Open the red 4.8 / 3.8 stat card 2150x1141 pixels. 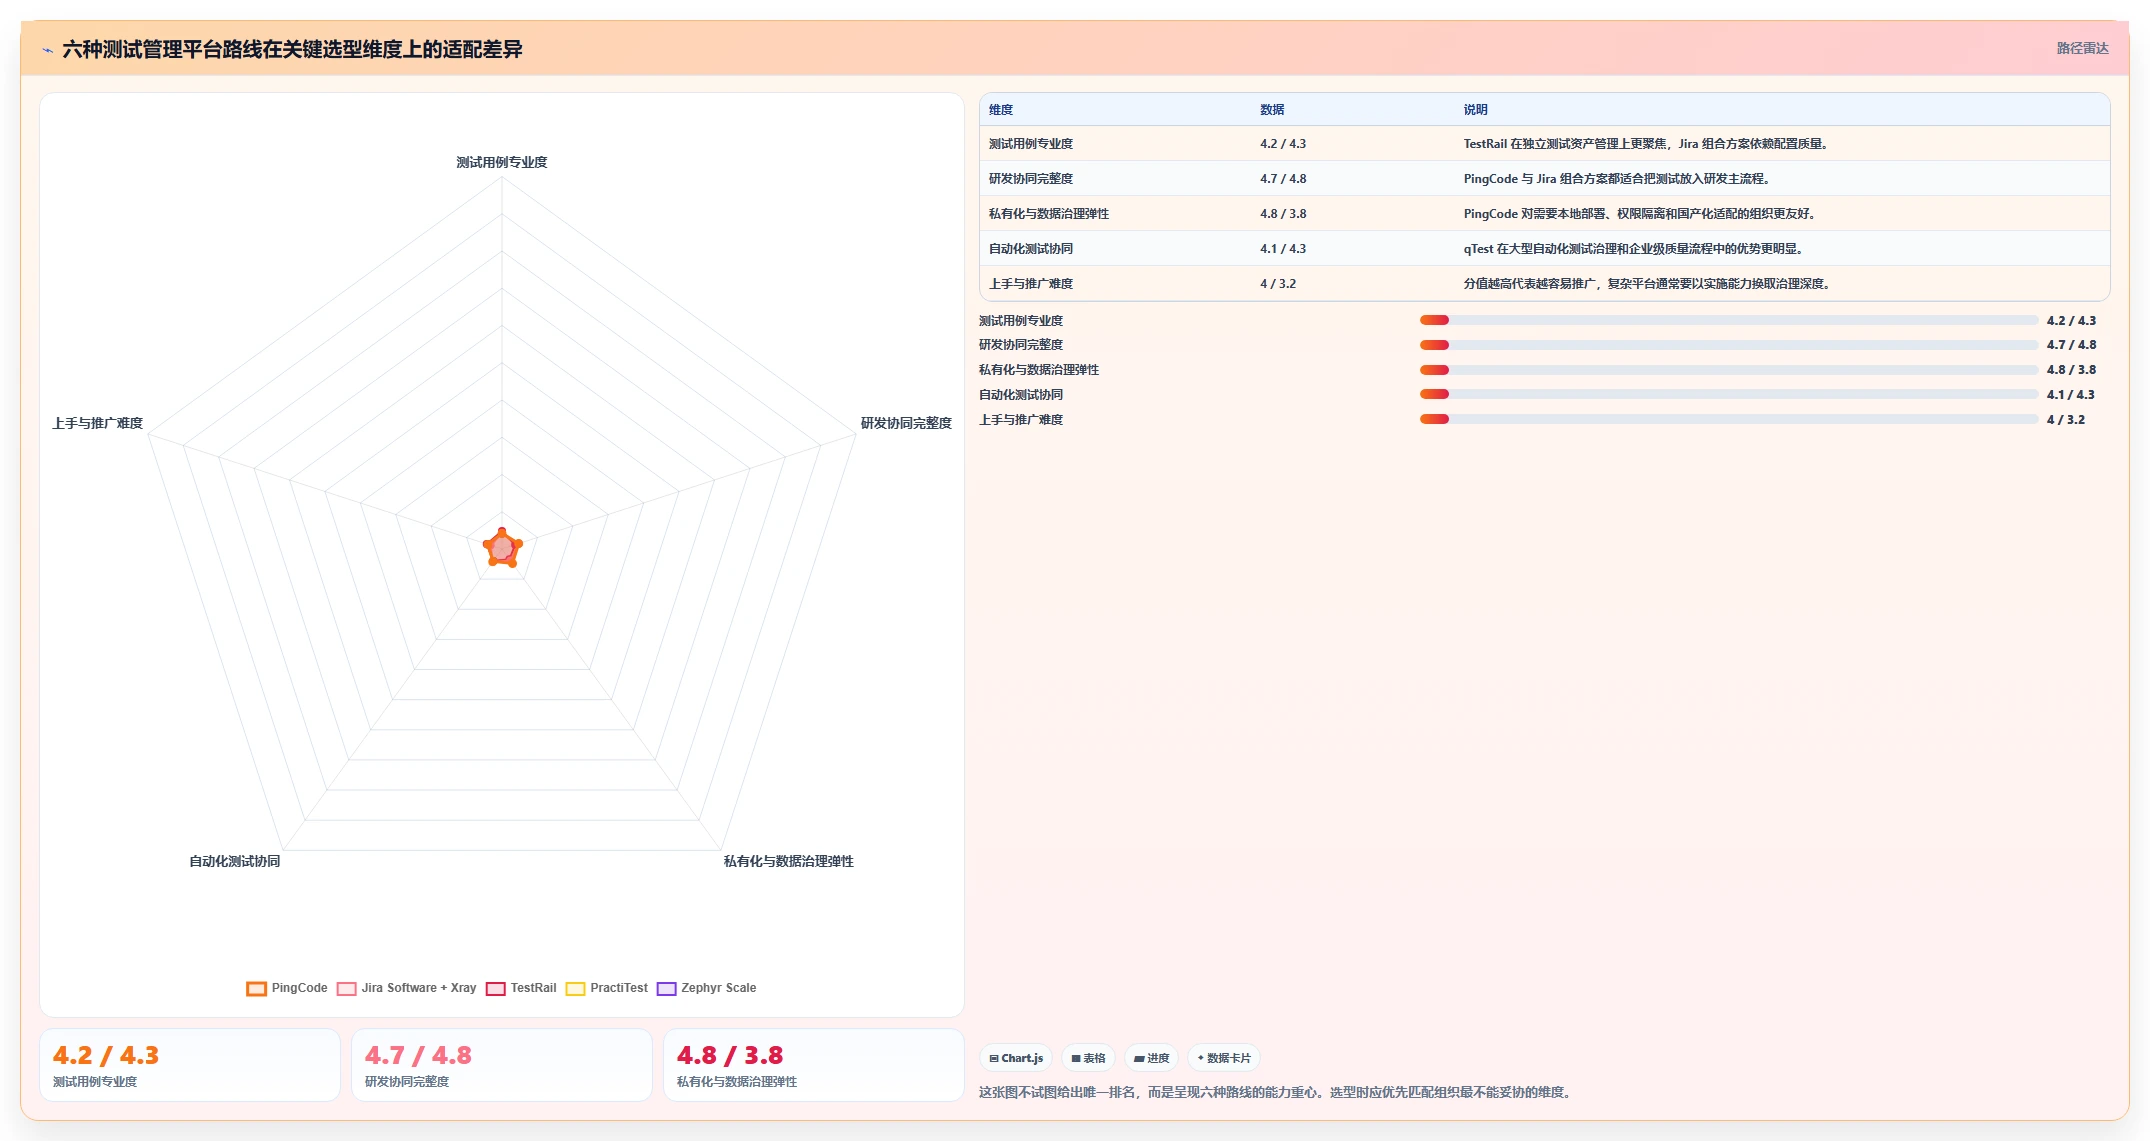814,1066
